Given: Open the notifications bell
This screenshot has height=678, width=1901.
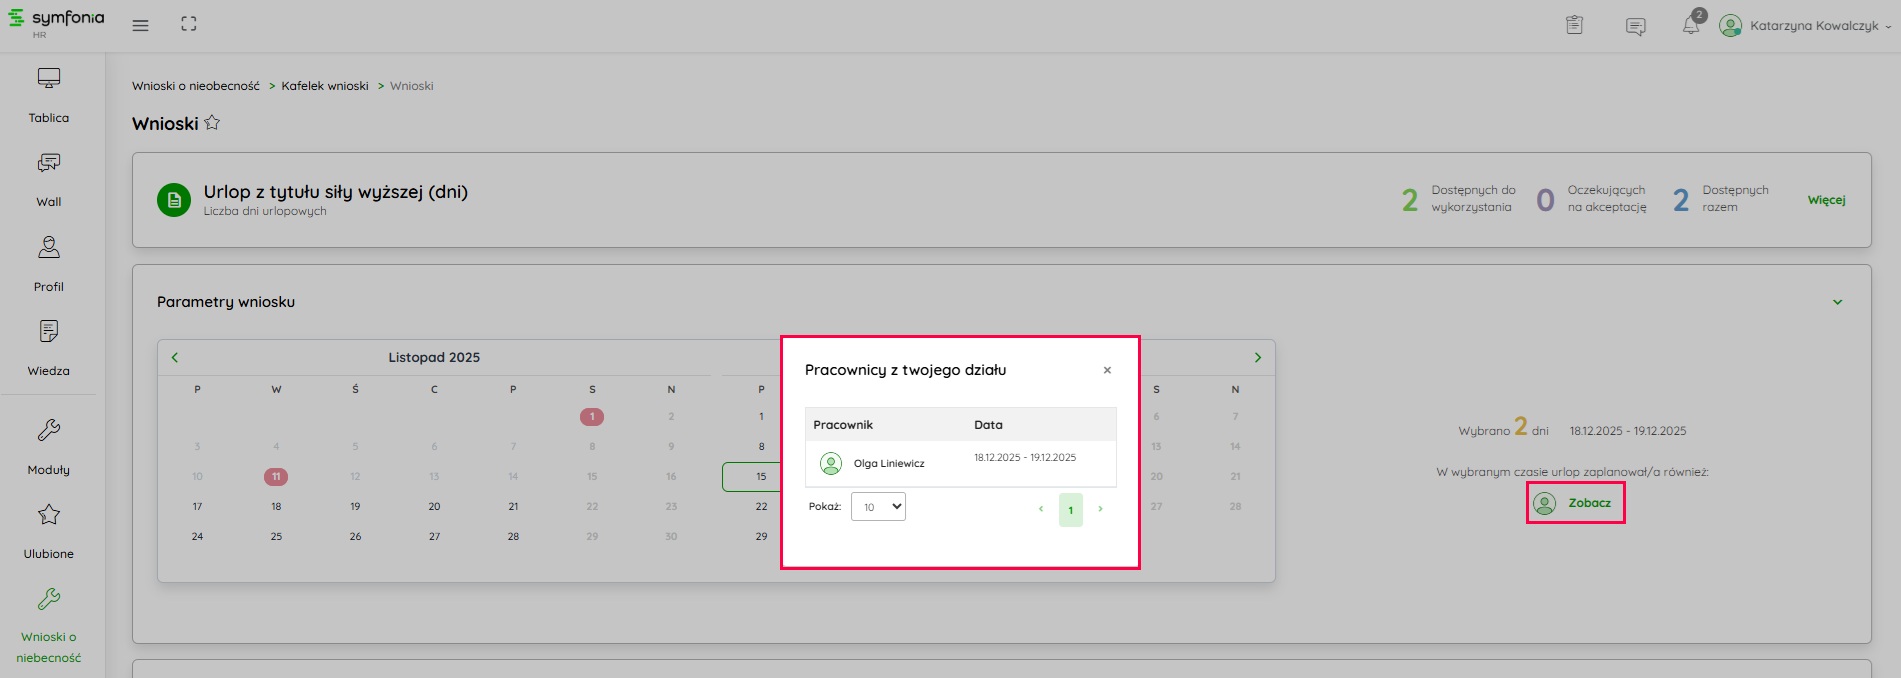Looking at the screenshot, I should pyautogui.click(x=1691, y=25).
